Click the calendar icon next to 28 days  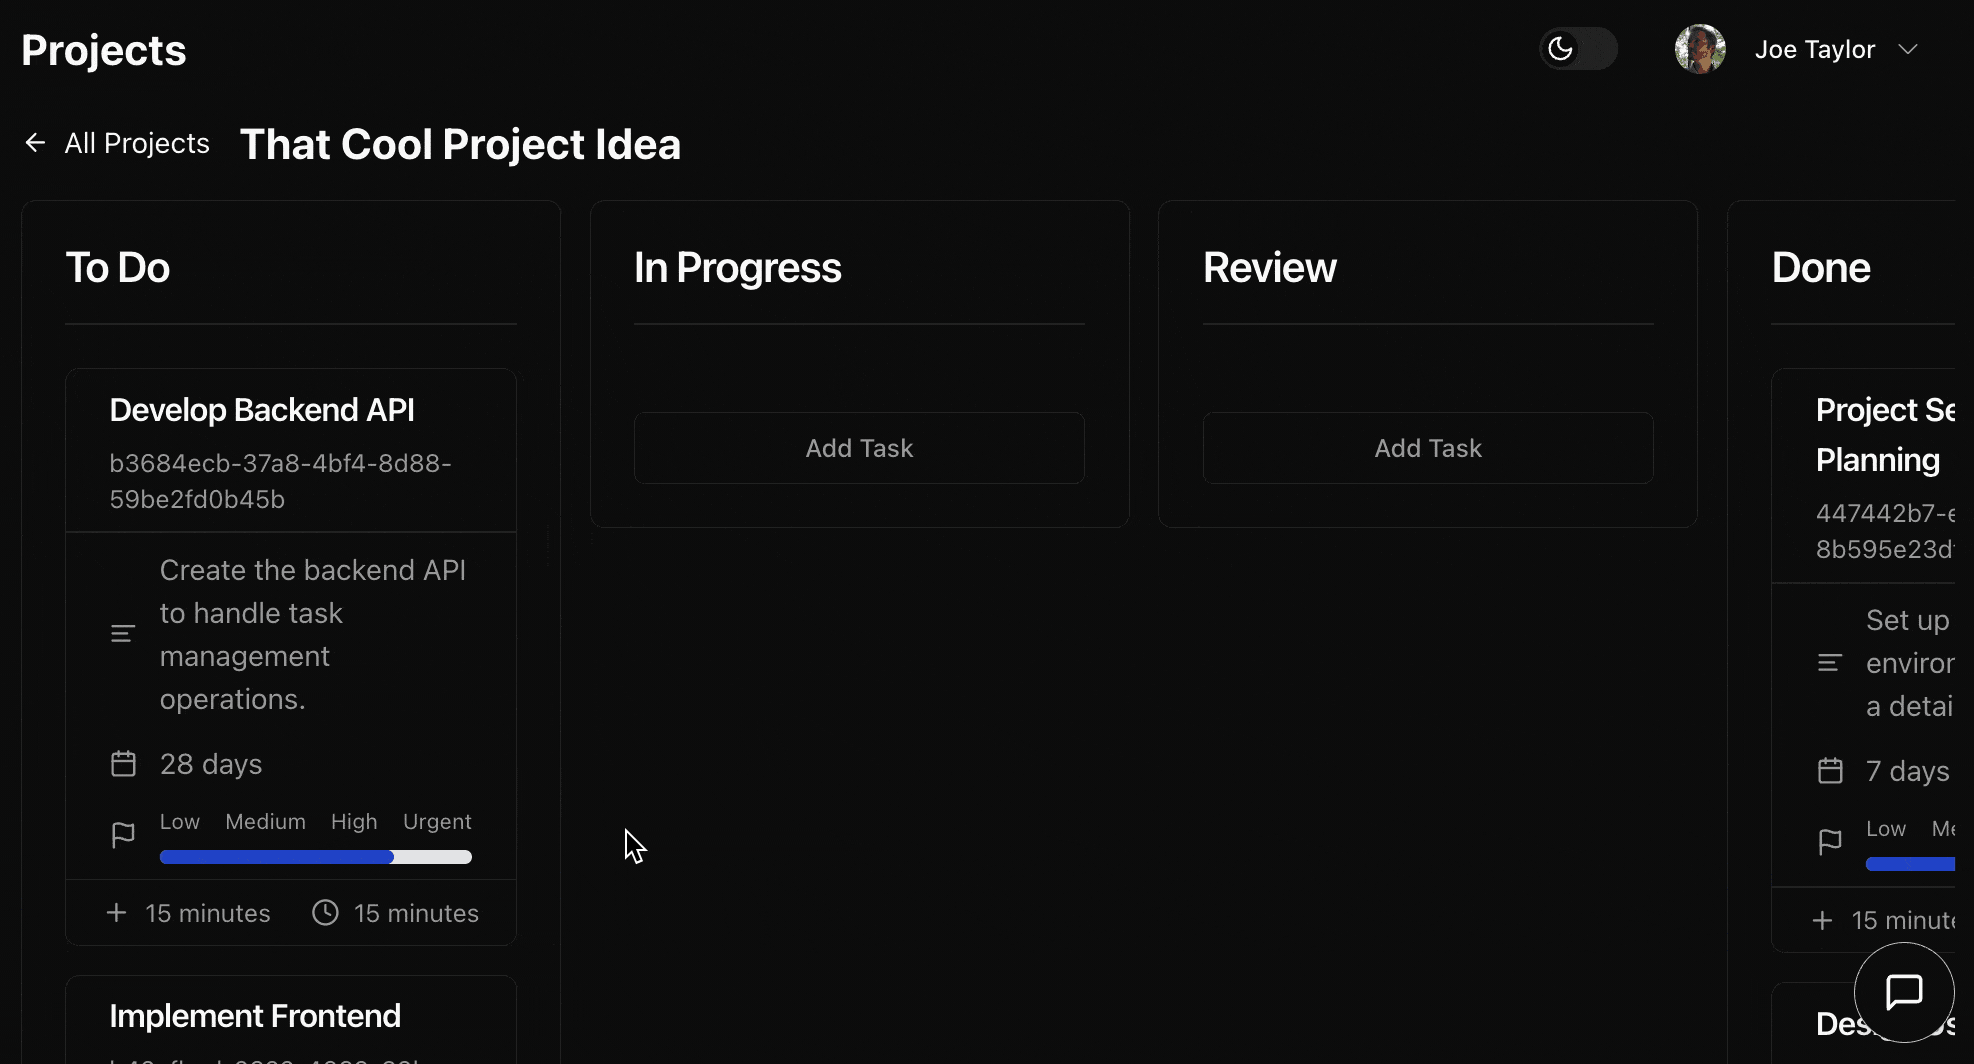[124, 763]
